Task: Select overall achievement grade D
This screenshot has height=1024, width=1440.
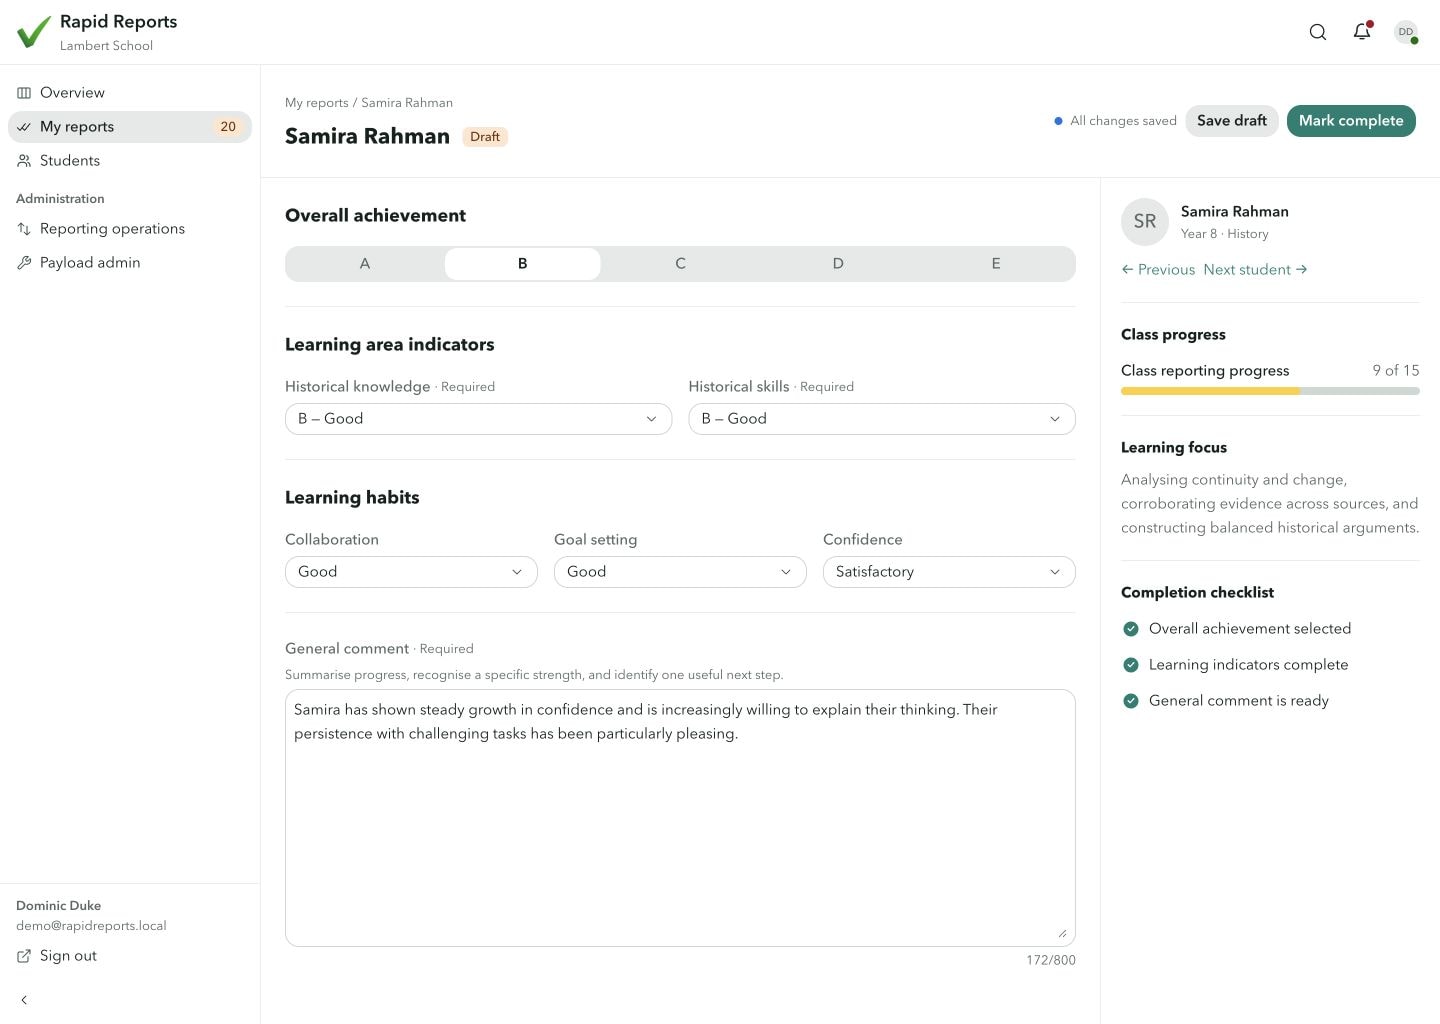Action: [838, 264]
